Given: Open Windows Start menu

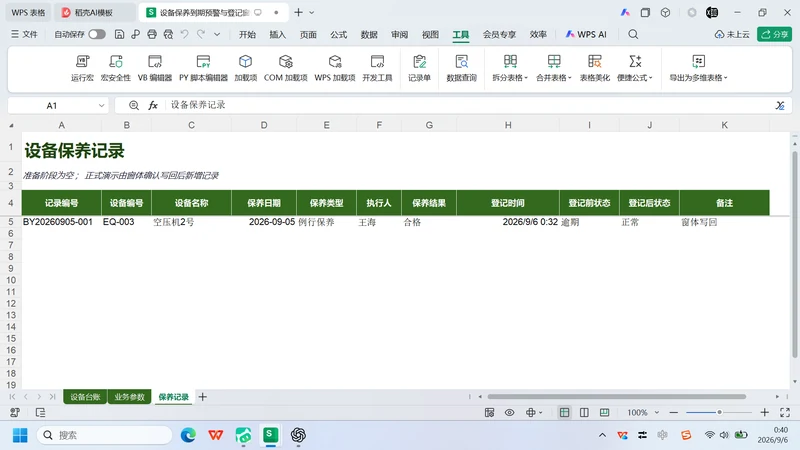Looking at the screenshot, I should tap(20, 435).
